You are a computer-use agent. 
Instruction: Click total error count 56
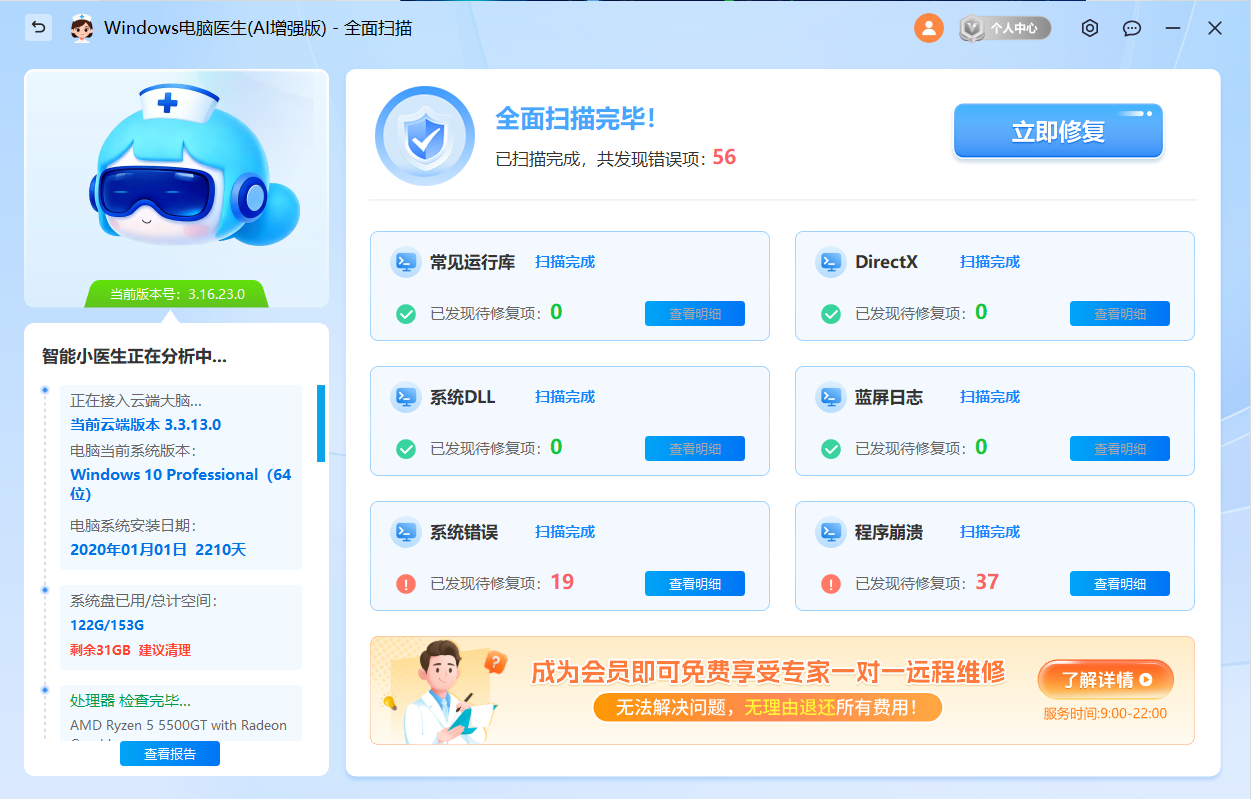point(724,157)
